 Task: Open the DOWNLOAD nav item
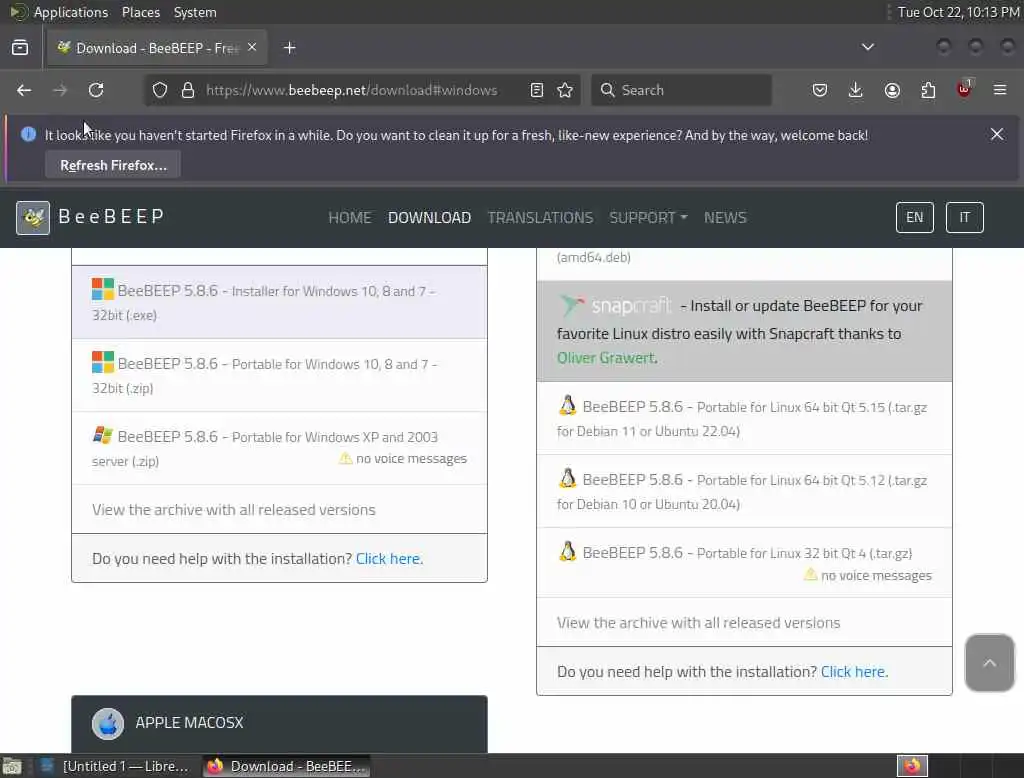[x=429, y=218]
